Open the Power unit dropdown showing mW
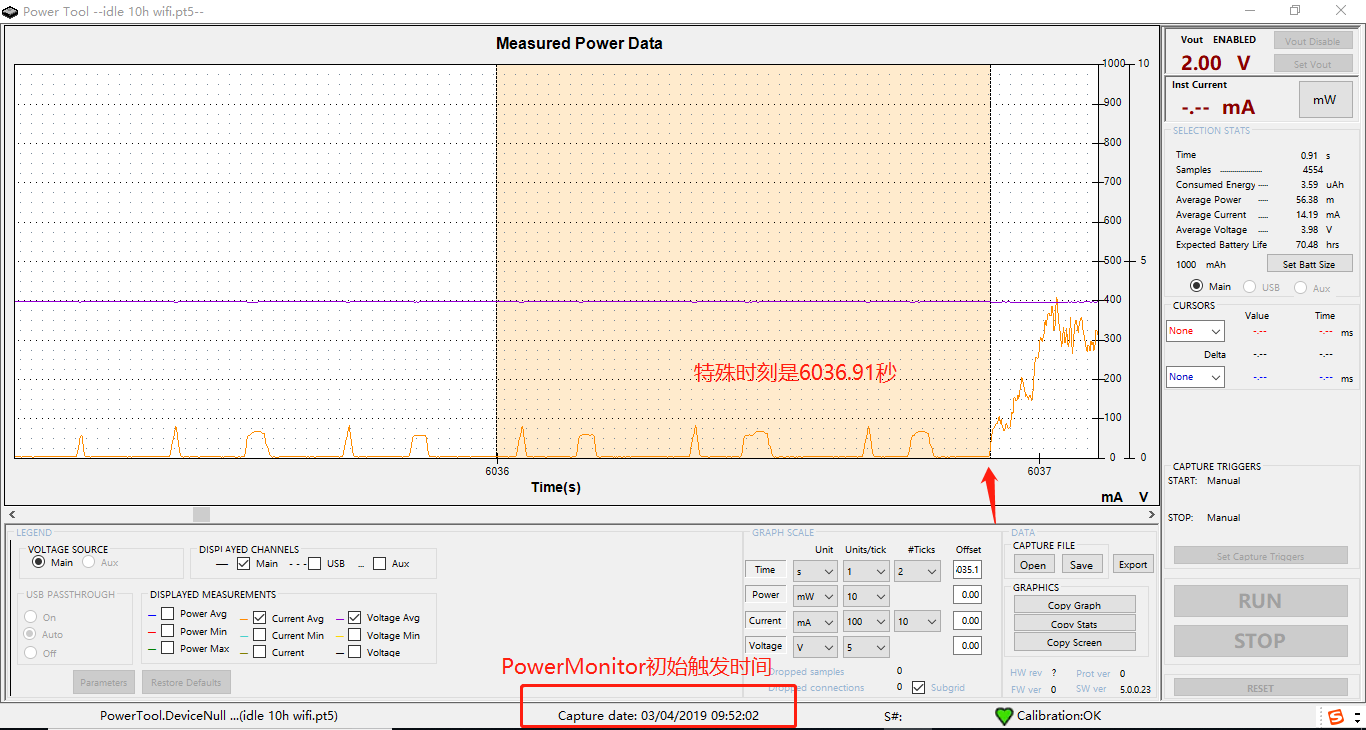1366x730 pixels. pos(815,596)
